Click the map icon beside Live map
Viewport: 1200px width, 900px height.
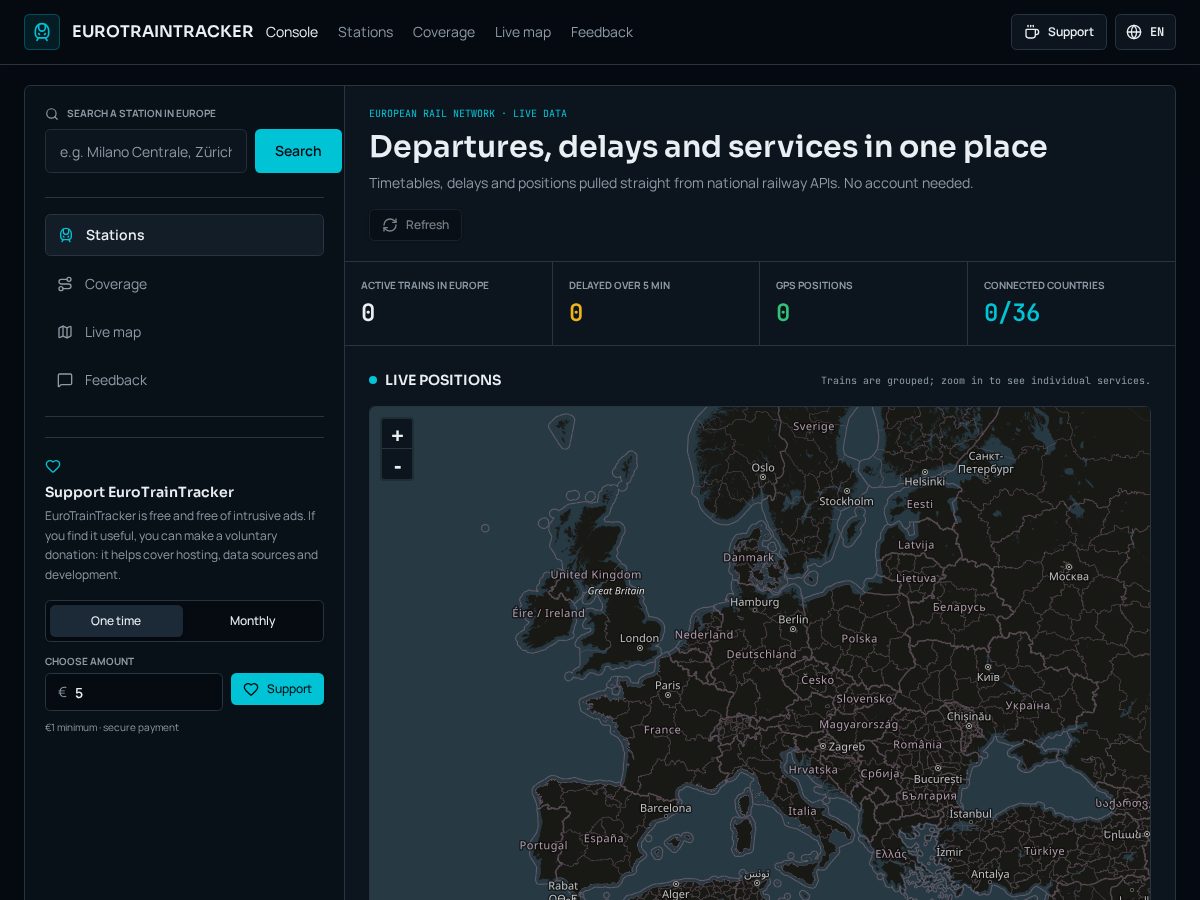[x=65, y=332]
